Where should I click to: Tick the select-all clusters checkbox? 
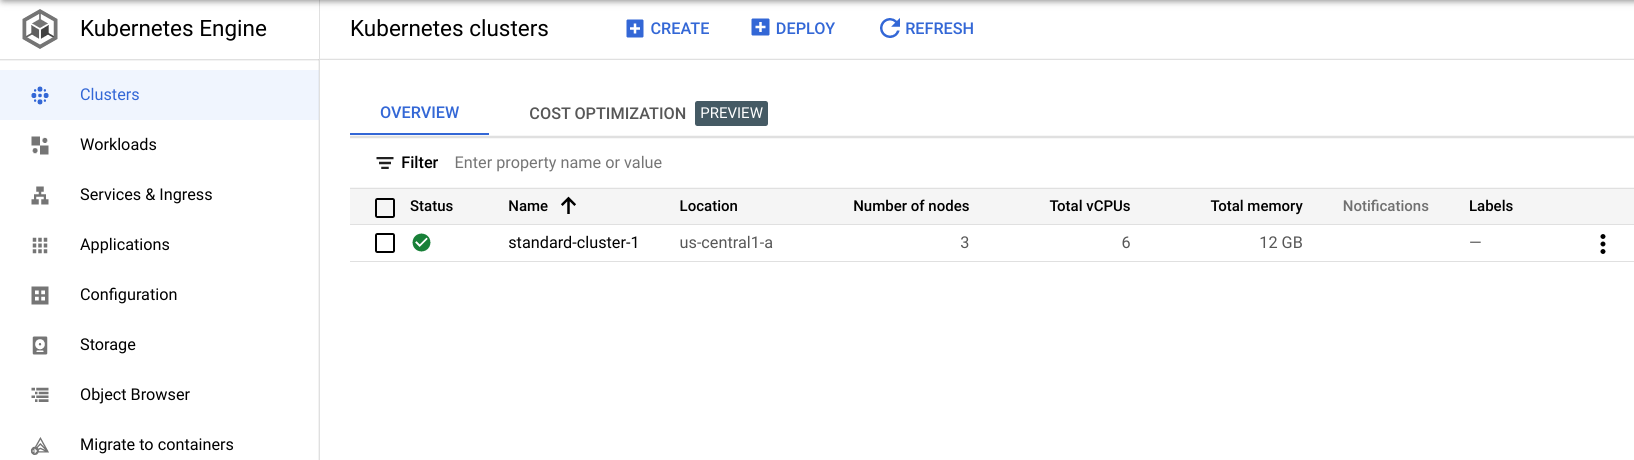385,207
